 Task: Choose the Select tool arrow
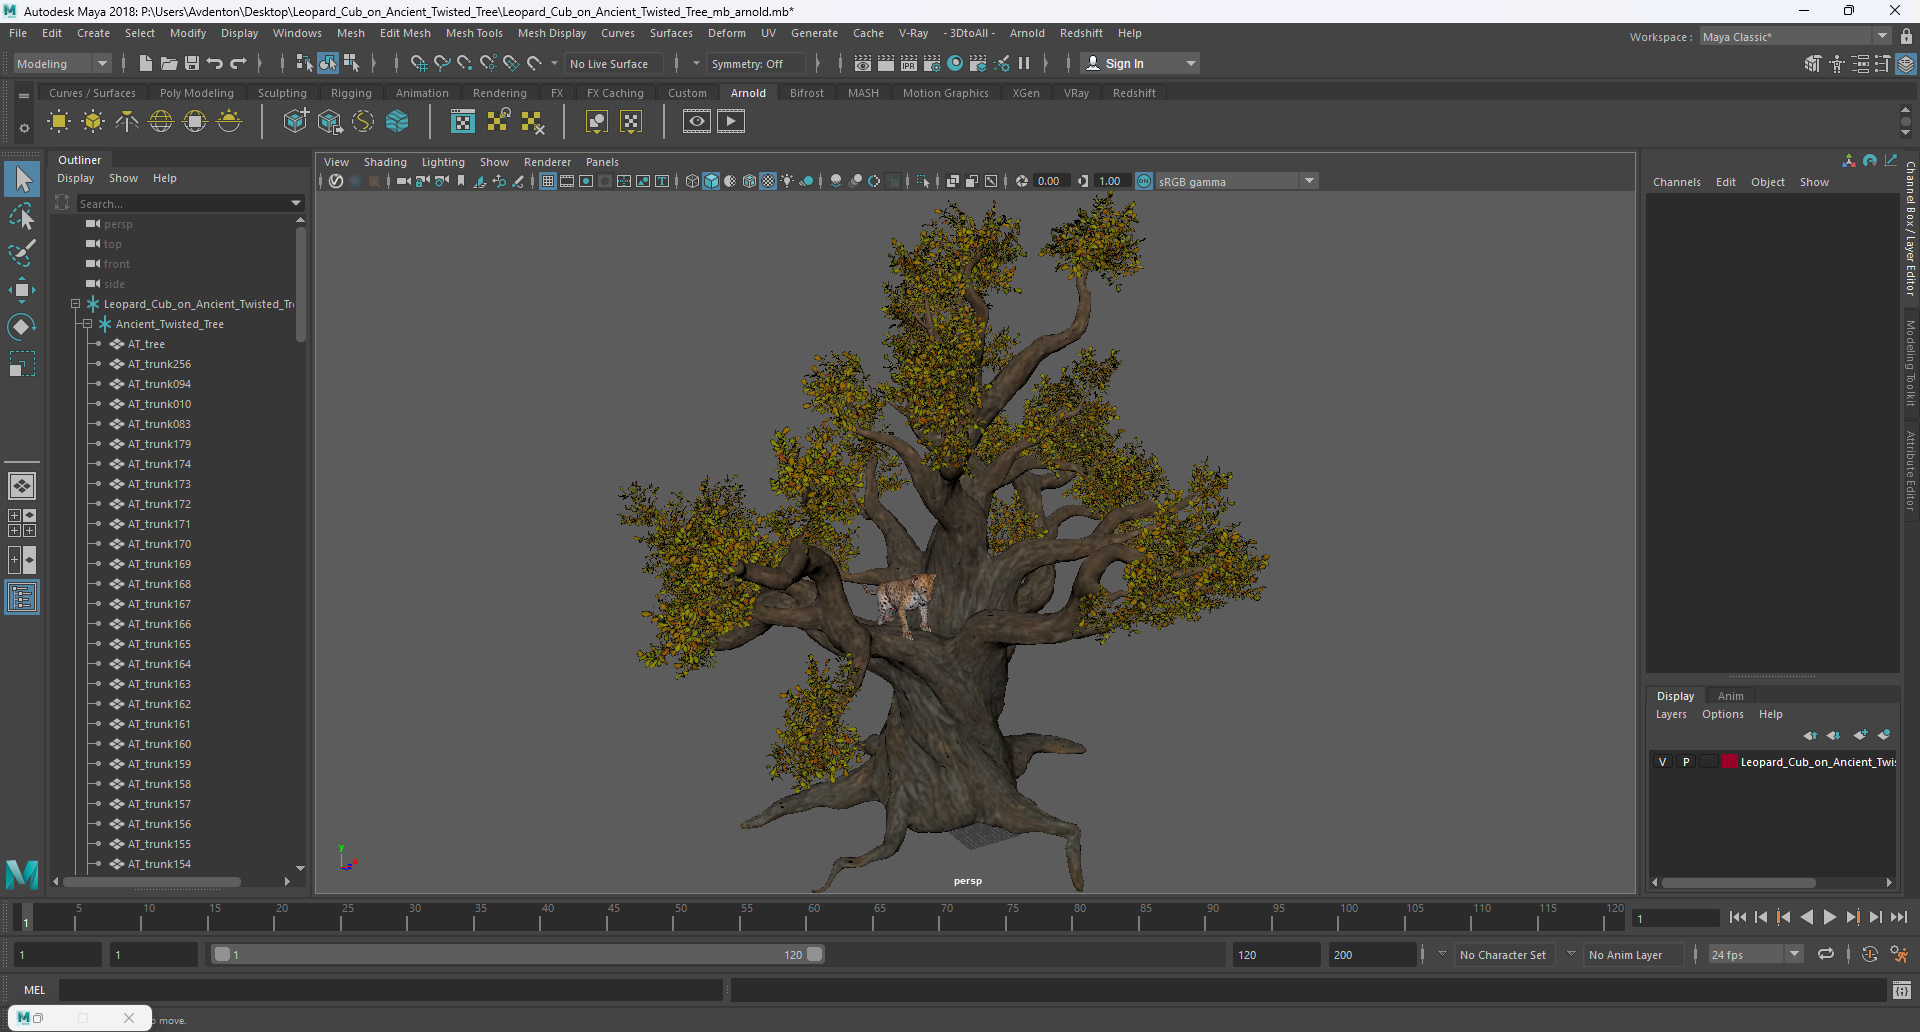click(22, 179)
